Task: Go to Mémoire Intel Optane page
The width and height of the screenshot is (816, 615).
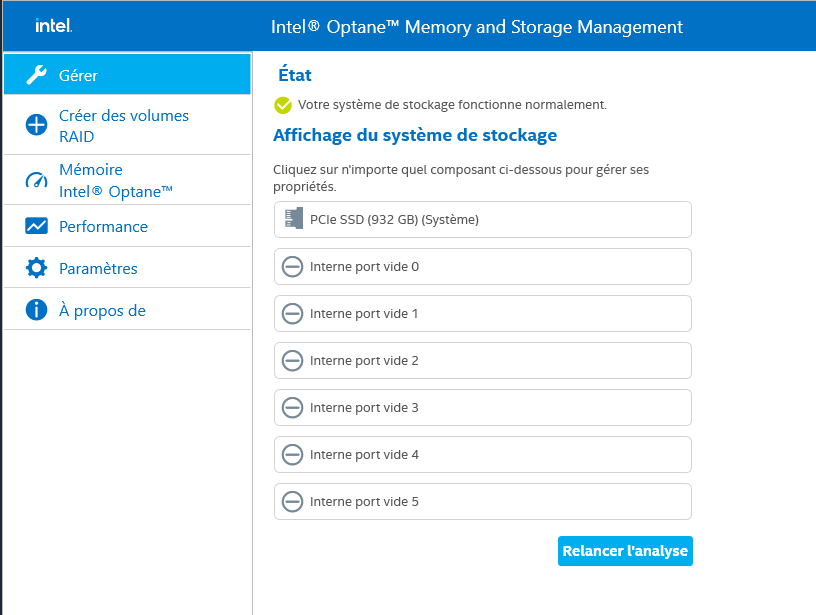Action: pyautogui.click(x=127, y=180)
